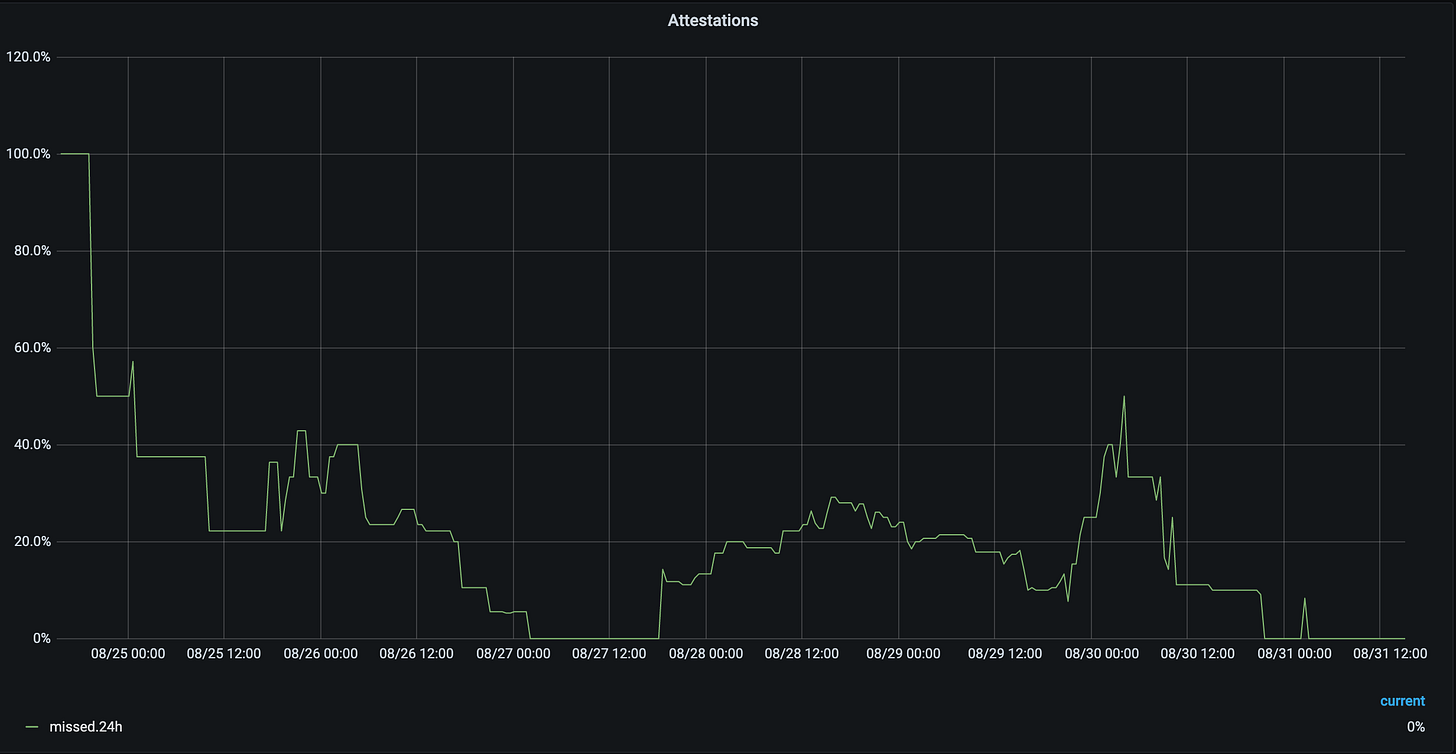1456x754 pixels.
Task: Click the 08/25 12:00 x-axis label
Action: (x=224, y=654)
